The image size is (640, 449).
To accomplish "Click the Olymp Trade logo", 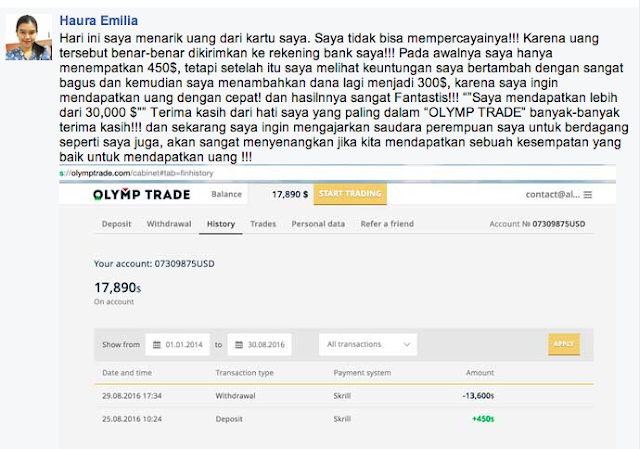I will (142, 194).
